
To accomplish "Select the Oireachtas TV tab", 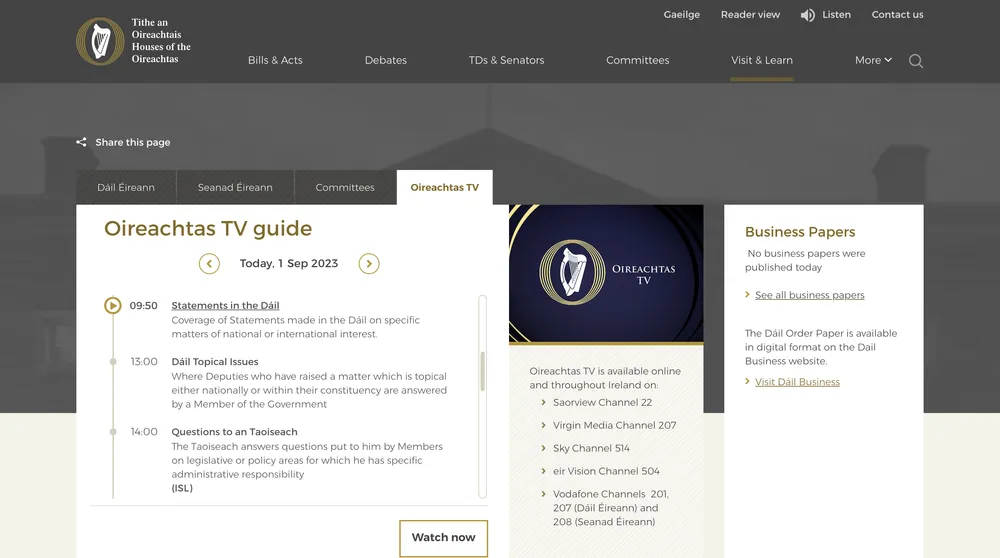I will coord(445,187).
